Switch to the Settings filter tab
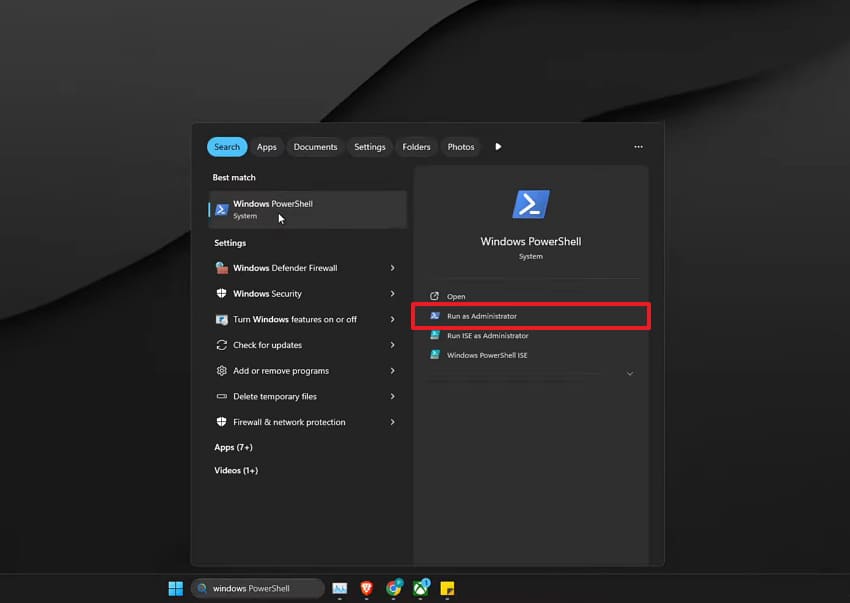This screenshot has height=603, width=850. point(370,147)
